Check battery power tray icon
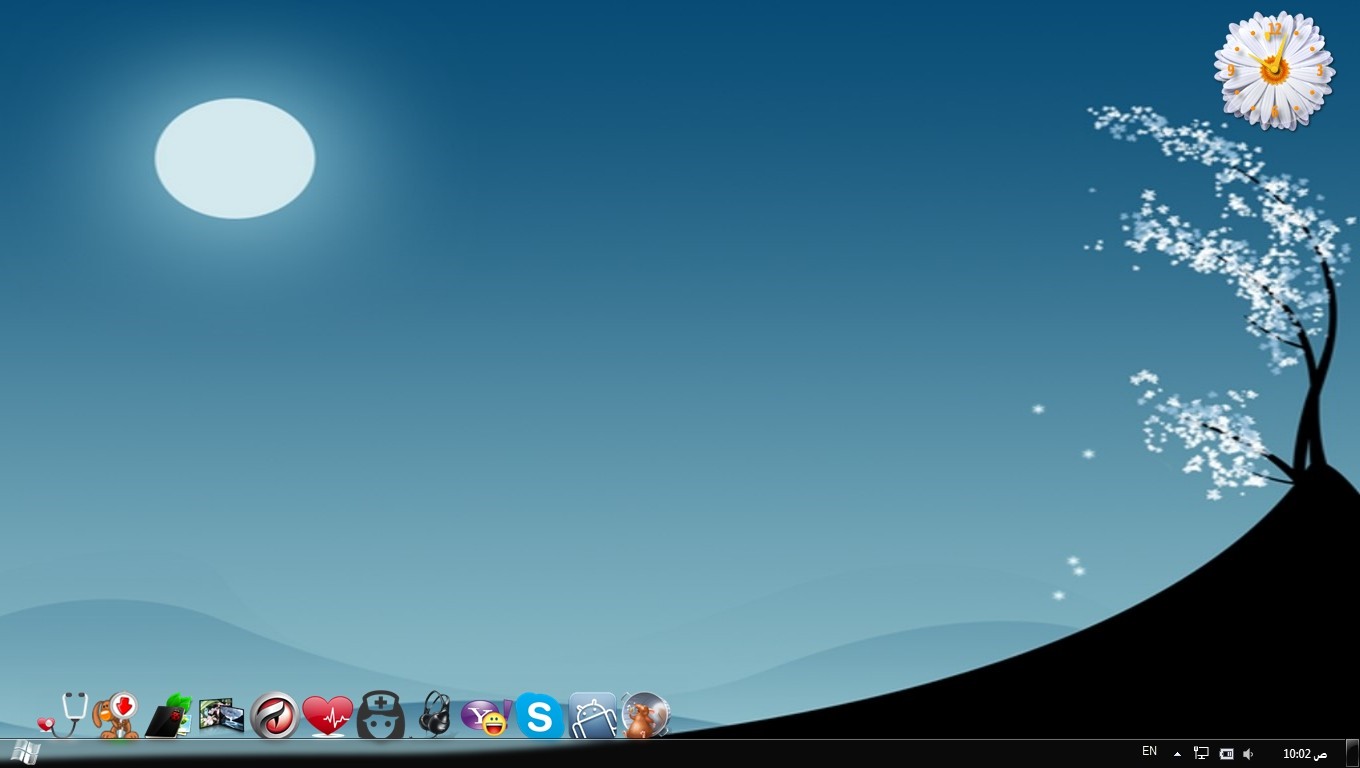Image resolution: width=1360 pixels, height=768 pixels. [1226, 754]
